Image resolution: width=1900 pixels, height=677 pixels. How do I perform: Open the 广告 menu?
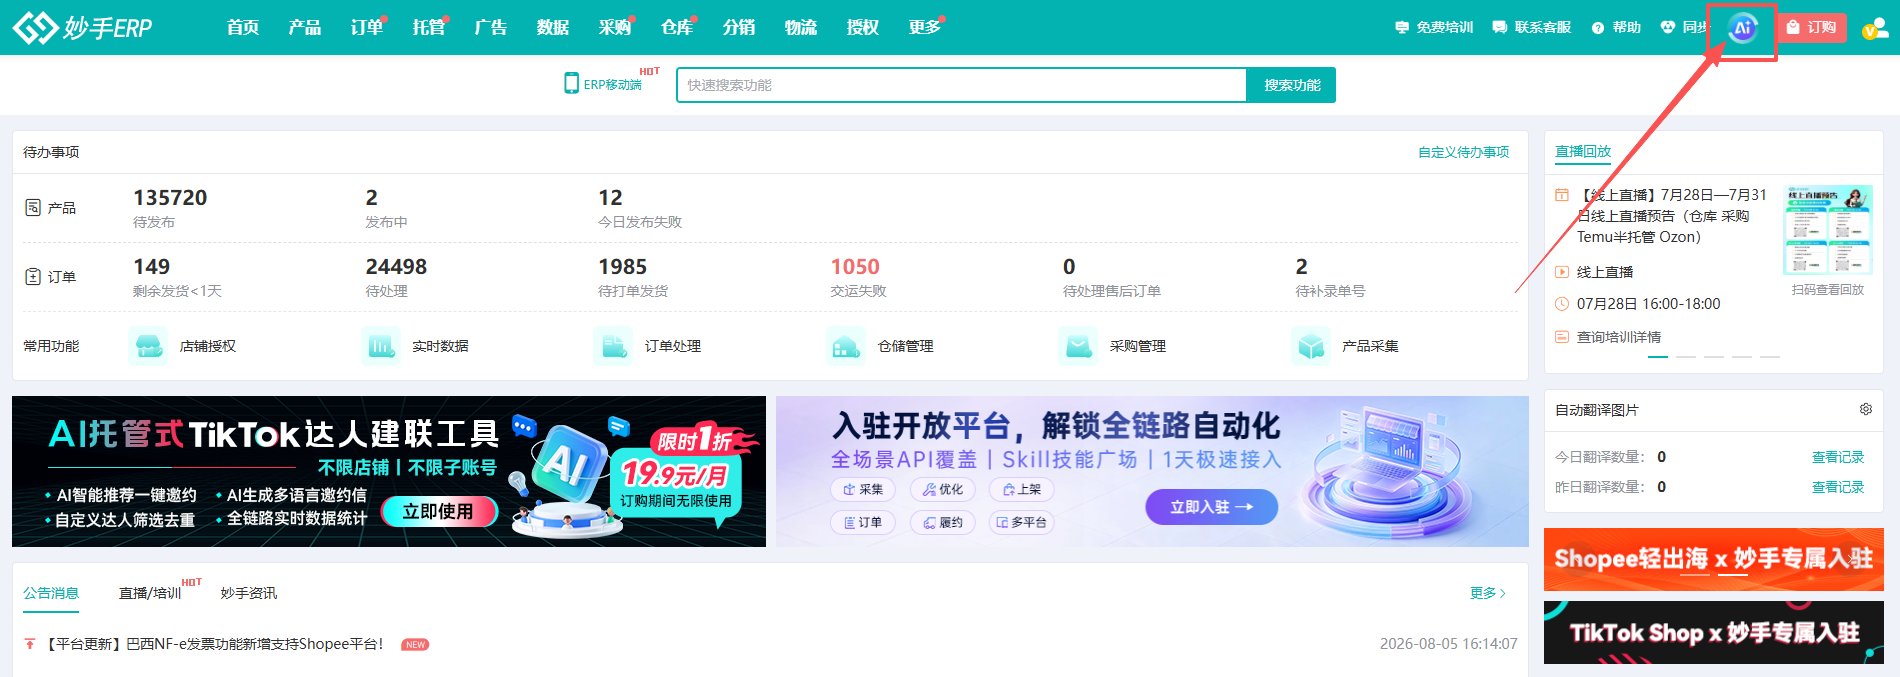point(491,27)
